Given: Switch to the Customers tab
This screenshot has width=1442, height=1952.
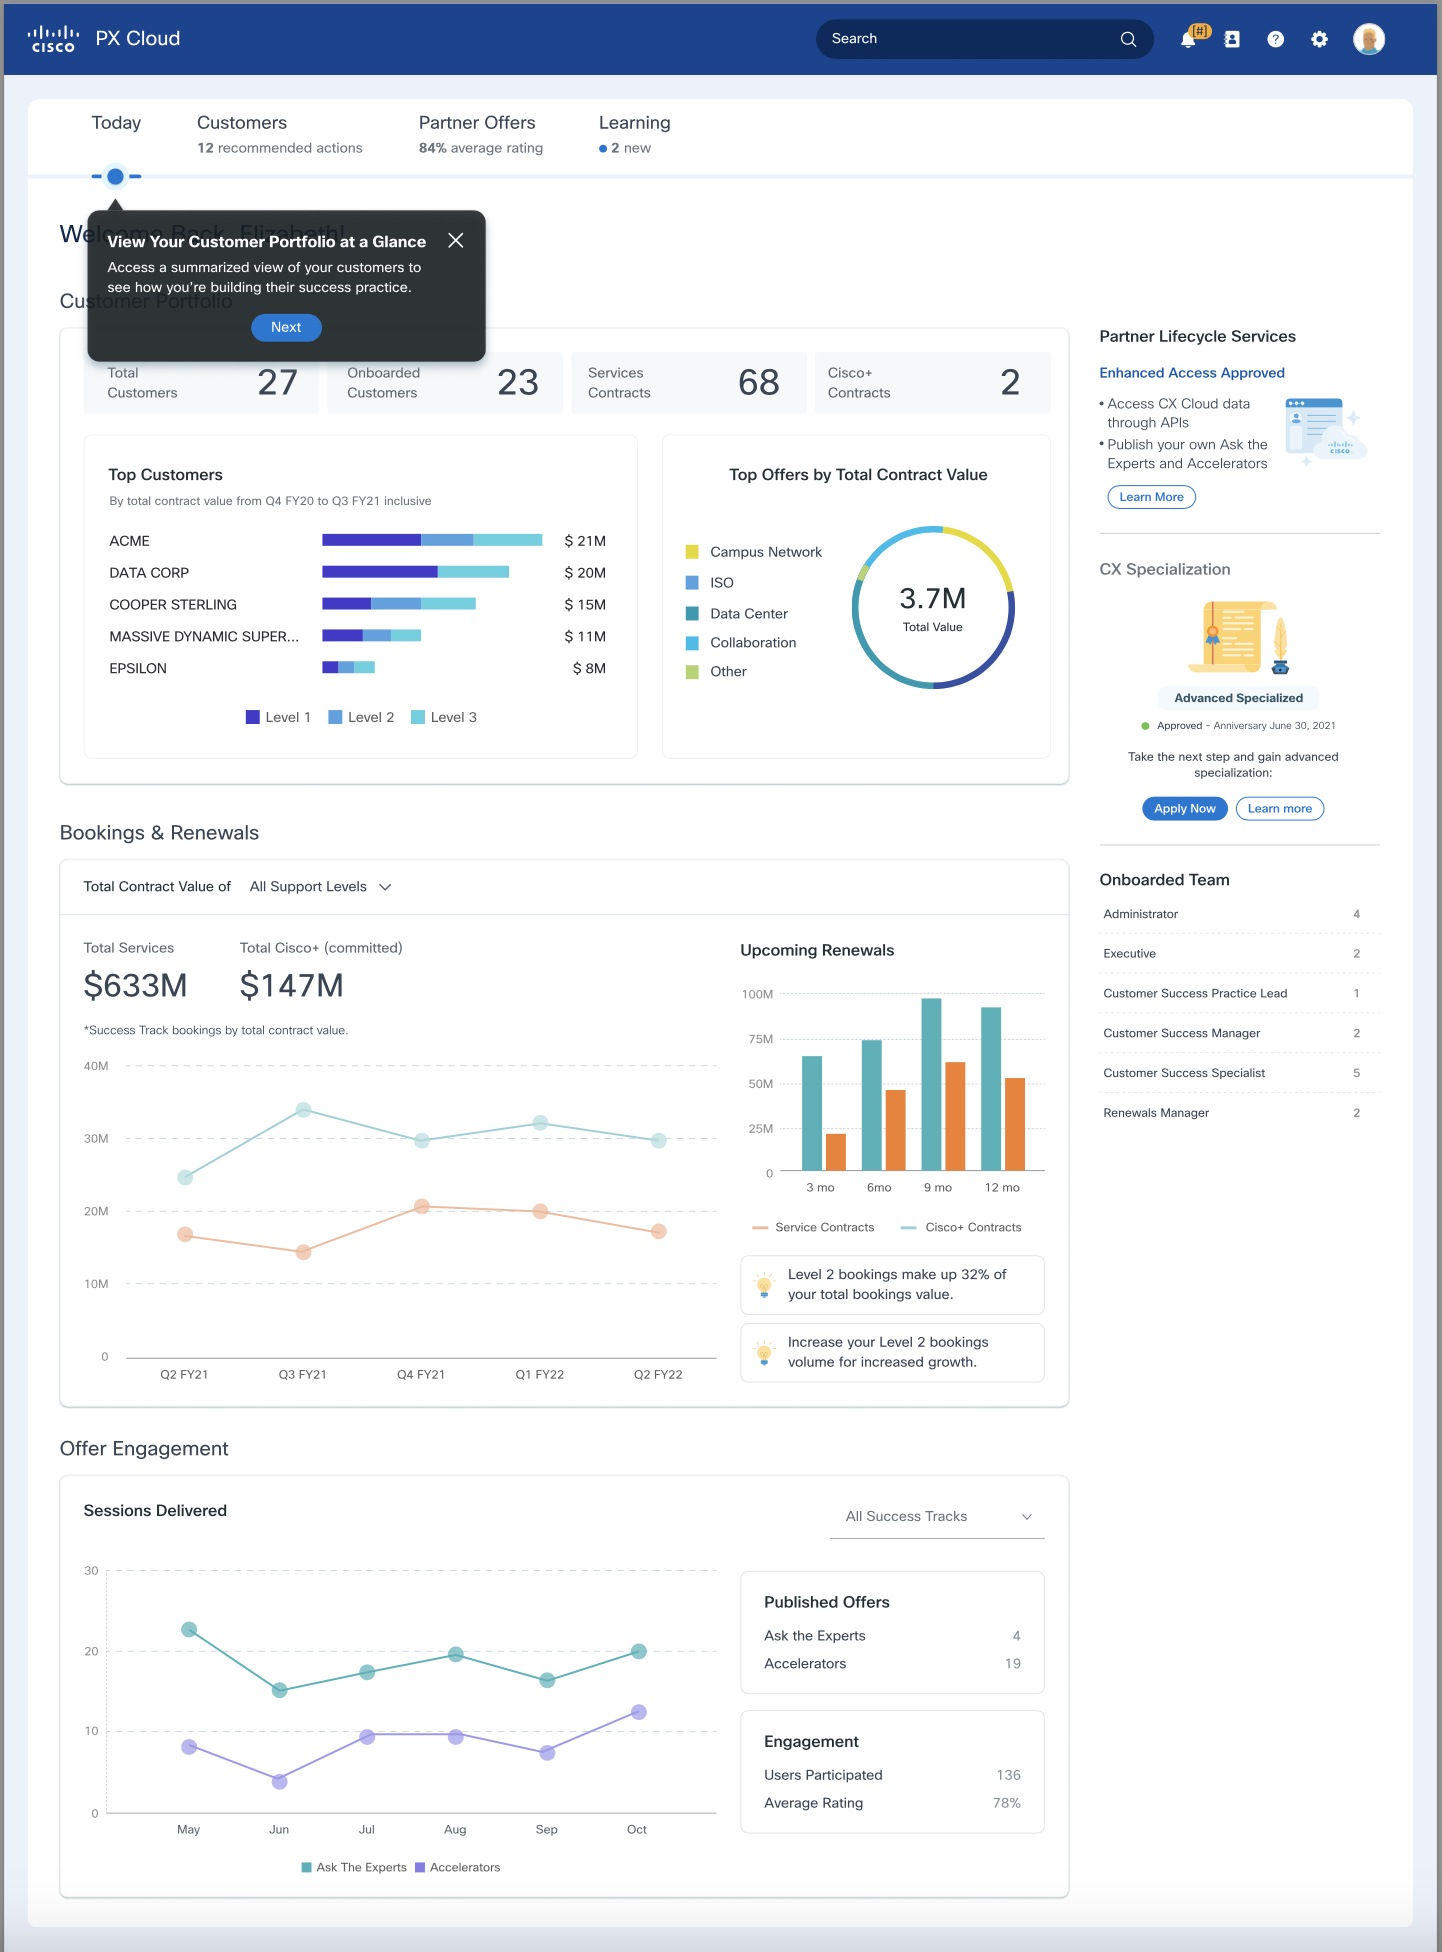Looking at the screenshot, I should click(242, 123).
